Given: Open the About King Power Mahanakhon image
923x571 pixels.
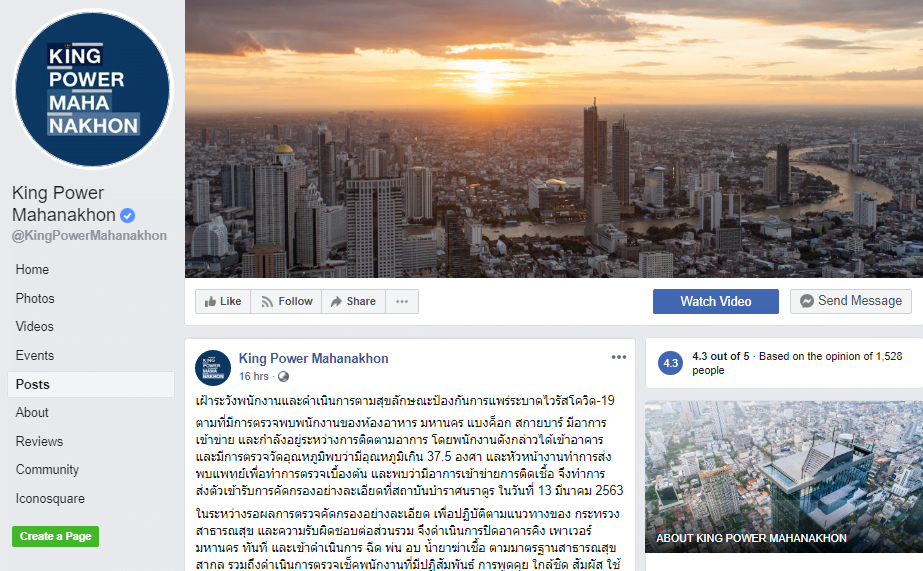Looking at the screenshot, I should [x=783, y=477].
